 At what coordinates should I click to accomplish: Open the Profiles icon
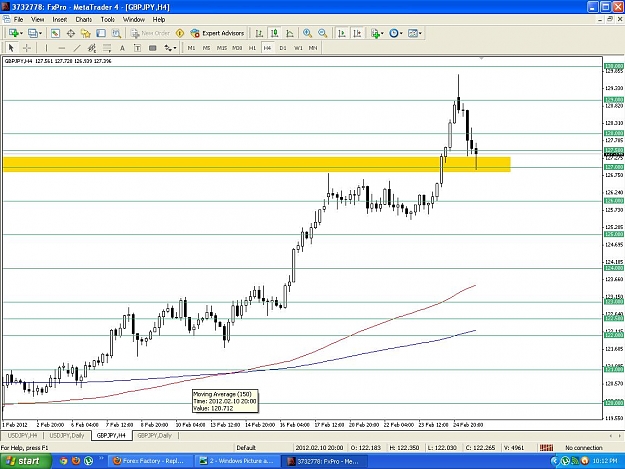(33, 33)
